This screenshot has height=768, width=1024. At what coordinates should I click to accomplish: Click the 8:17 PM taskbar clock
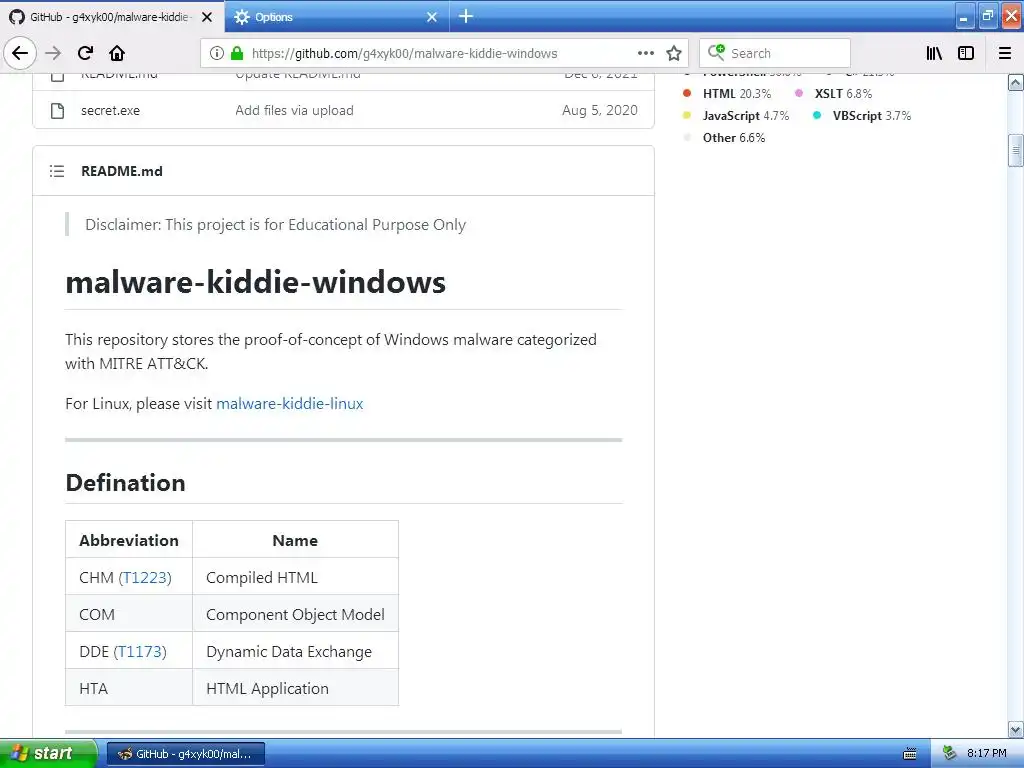point(987,753)
